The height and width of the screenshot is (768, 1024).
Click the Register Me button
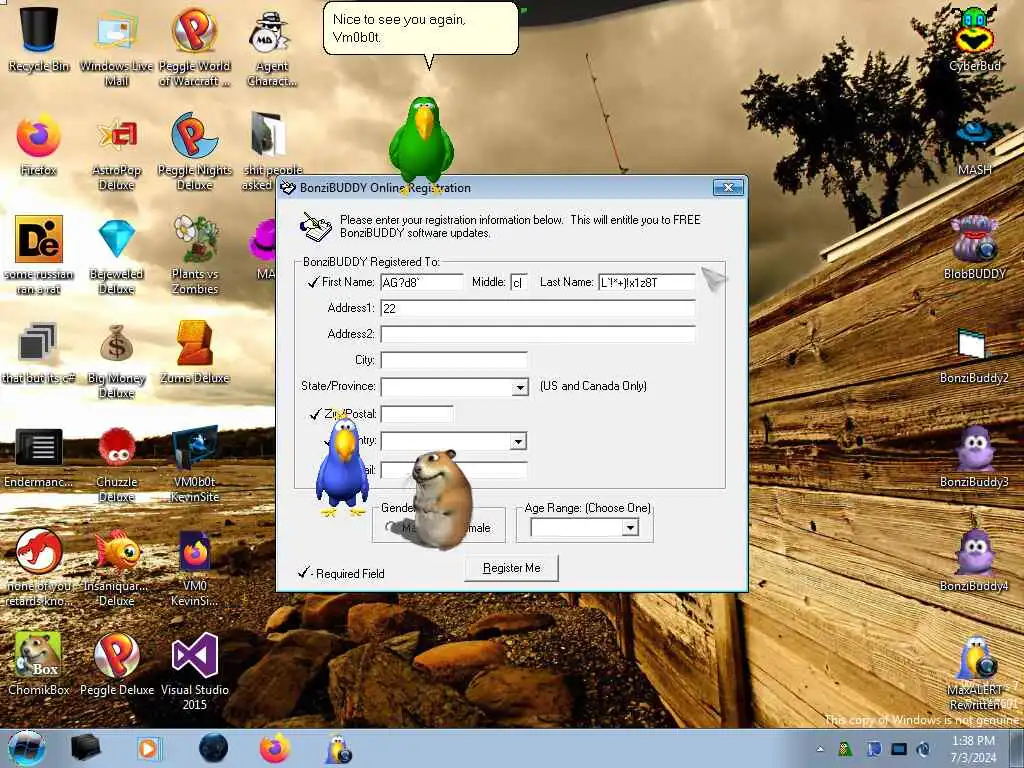511,568
